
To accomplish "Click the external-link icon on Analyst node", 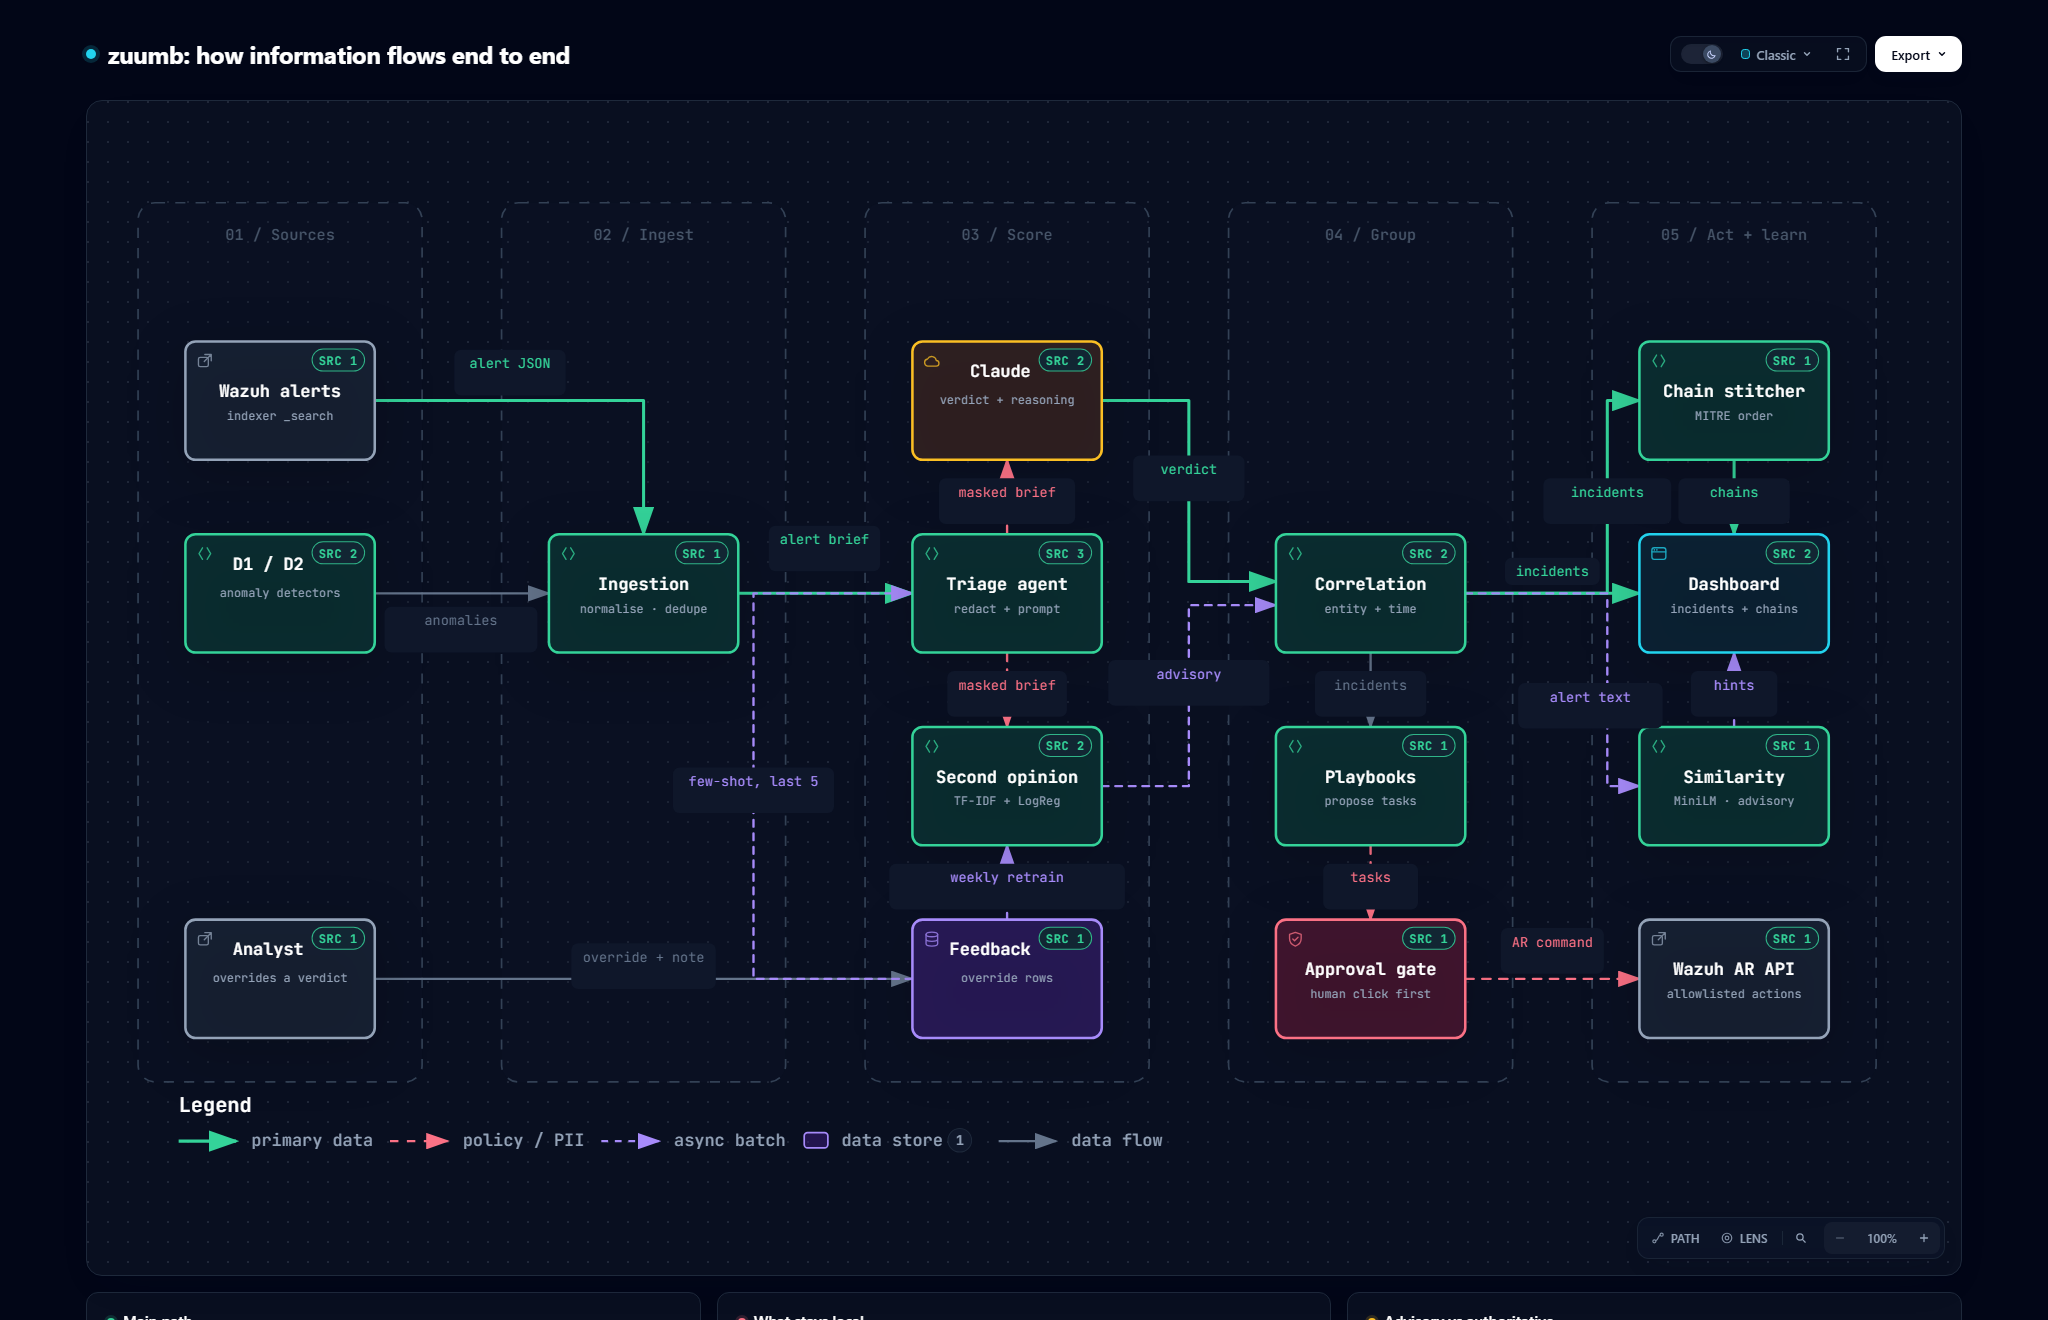I will click(x=205, y=939).
